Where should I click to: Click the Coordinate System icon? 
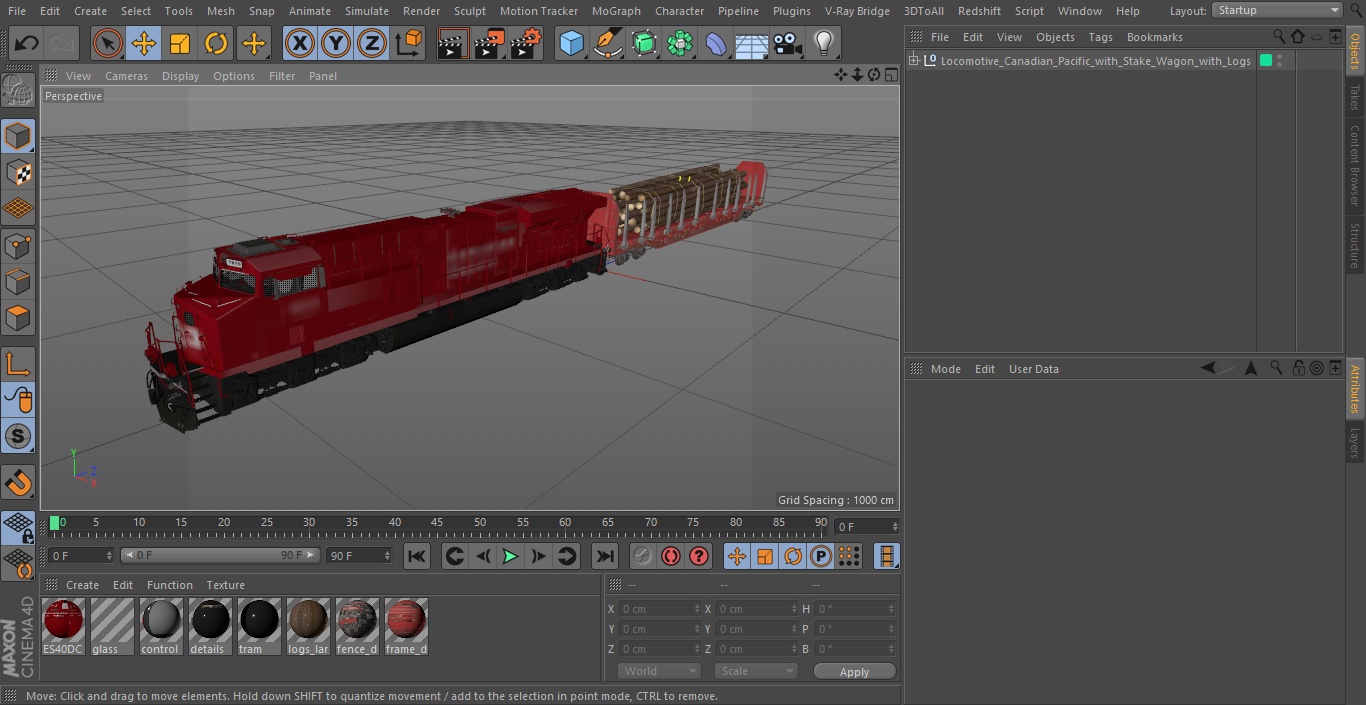(x=409, y=43)
